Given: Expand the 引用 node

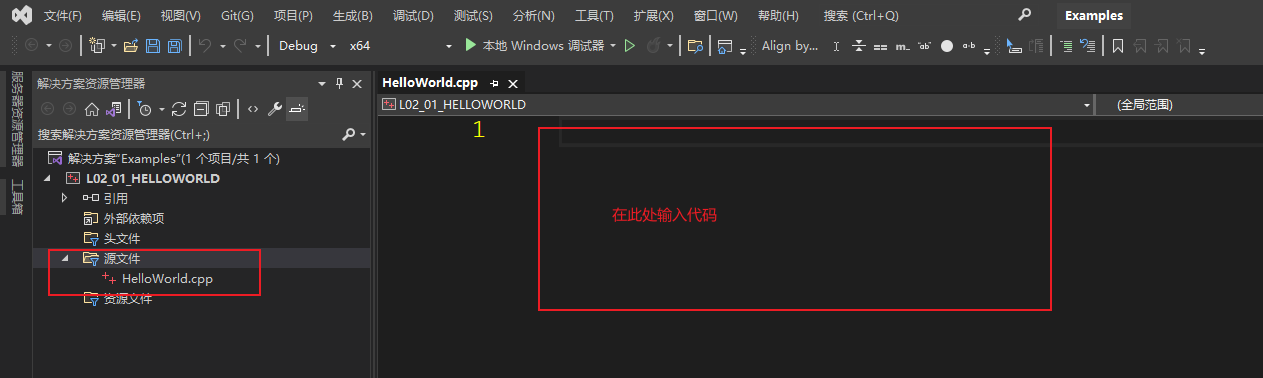Looking at the screenshot, I should (65, 198).
